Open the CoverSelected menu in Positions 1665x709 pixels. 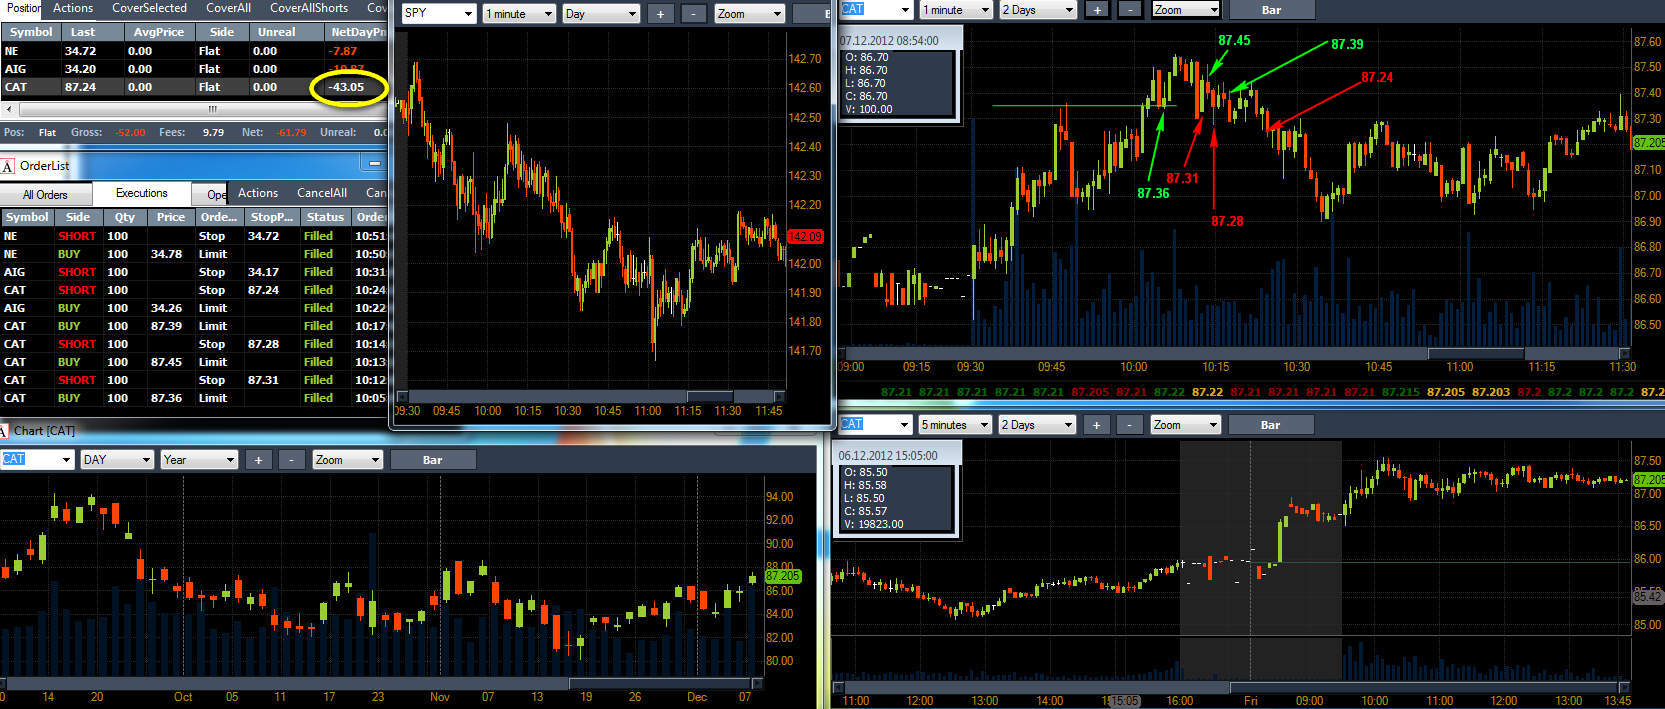pyautogui.click(x=149, y=8)
